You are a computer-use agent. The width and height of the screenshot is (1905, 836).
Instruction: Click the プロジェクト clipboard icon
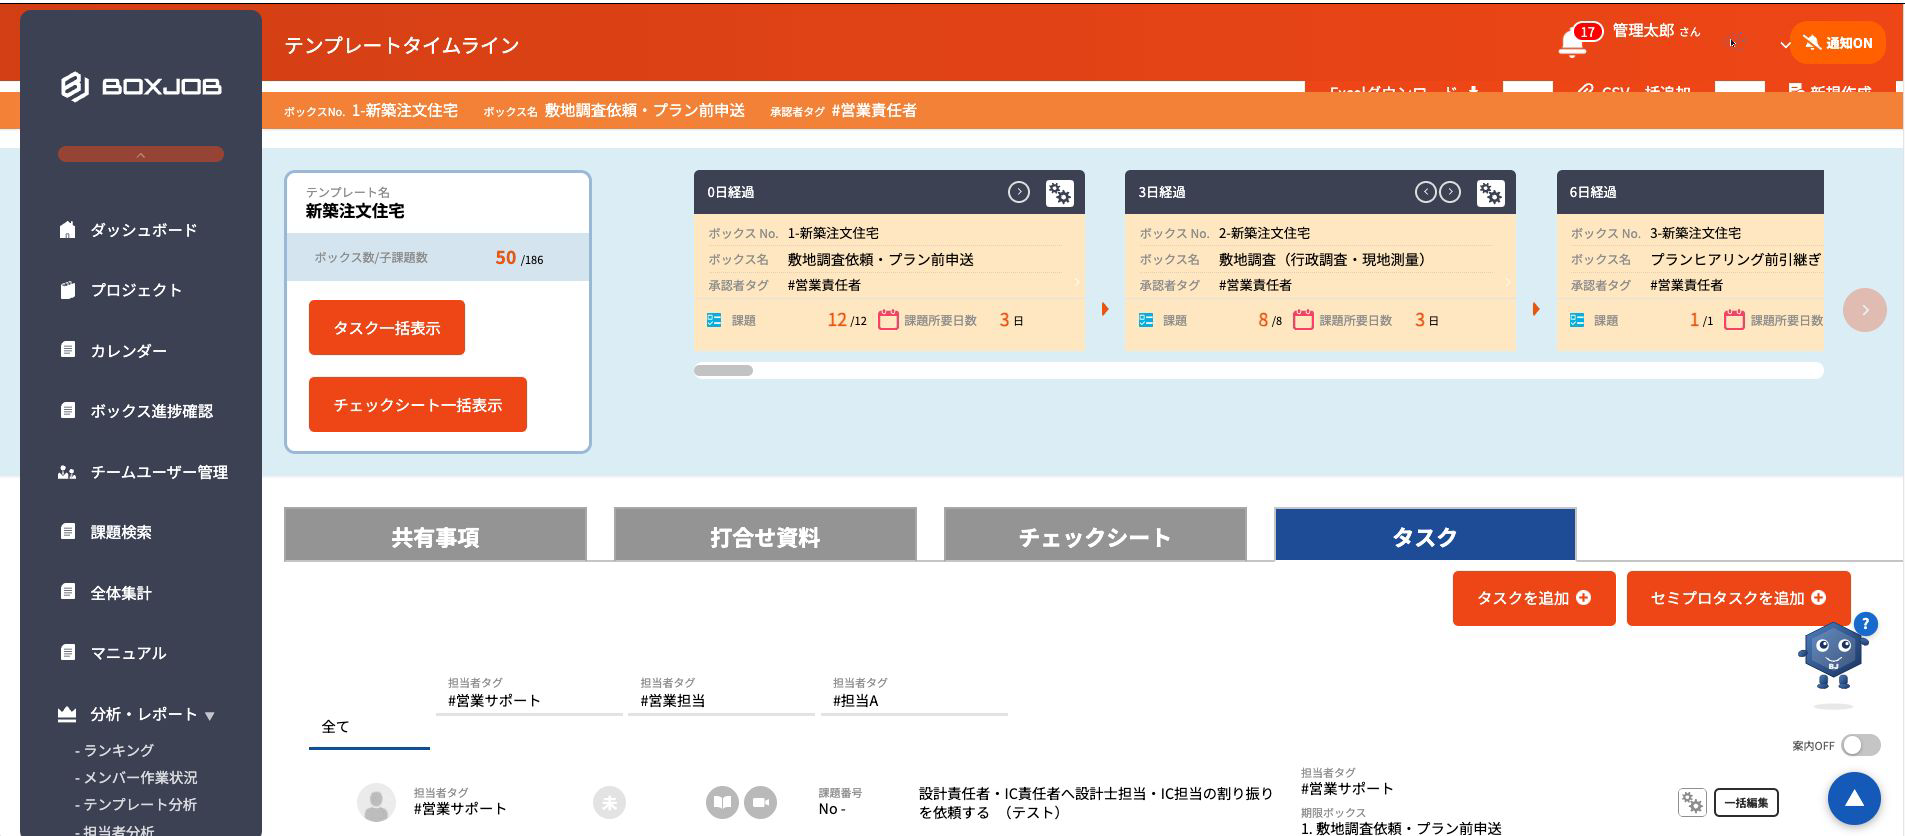click(67, 290)
